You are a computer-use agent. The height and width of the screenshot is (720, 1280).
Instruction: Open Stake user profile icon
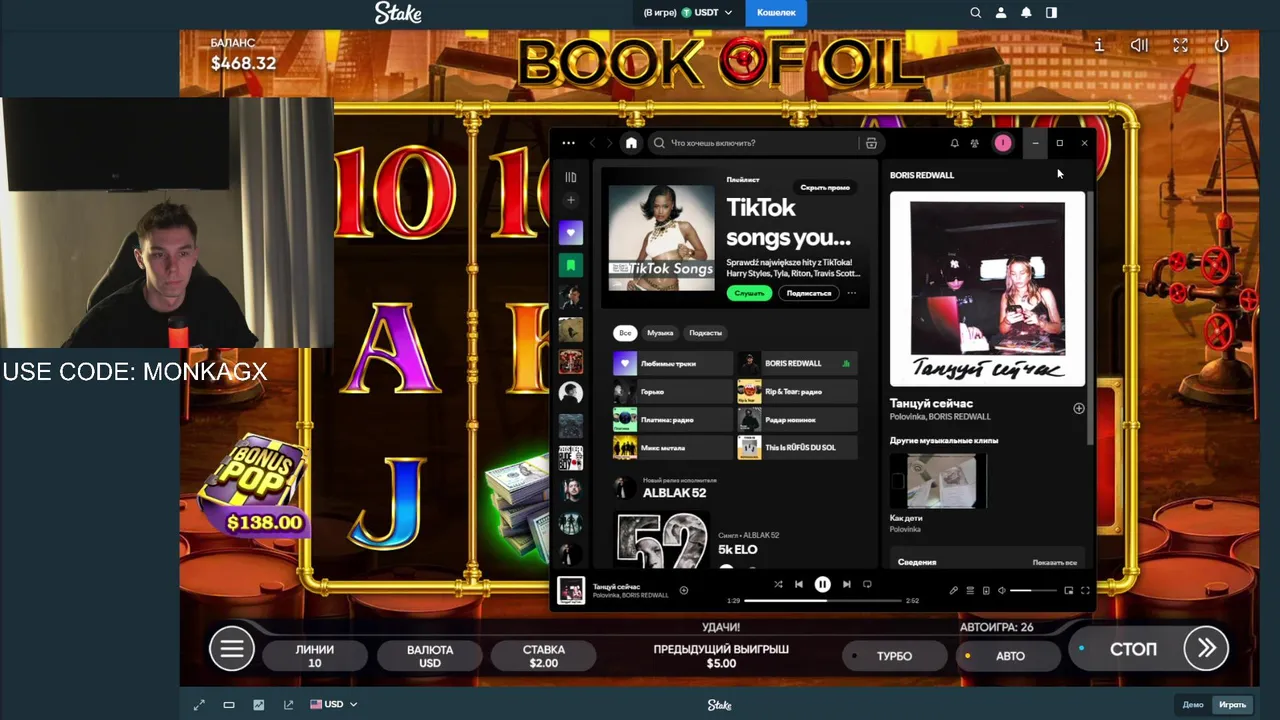[x=1001, y=13]
